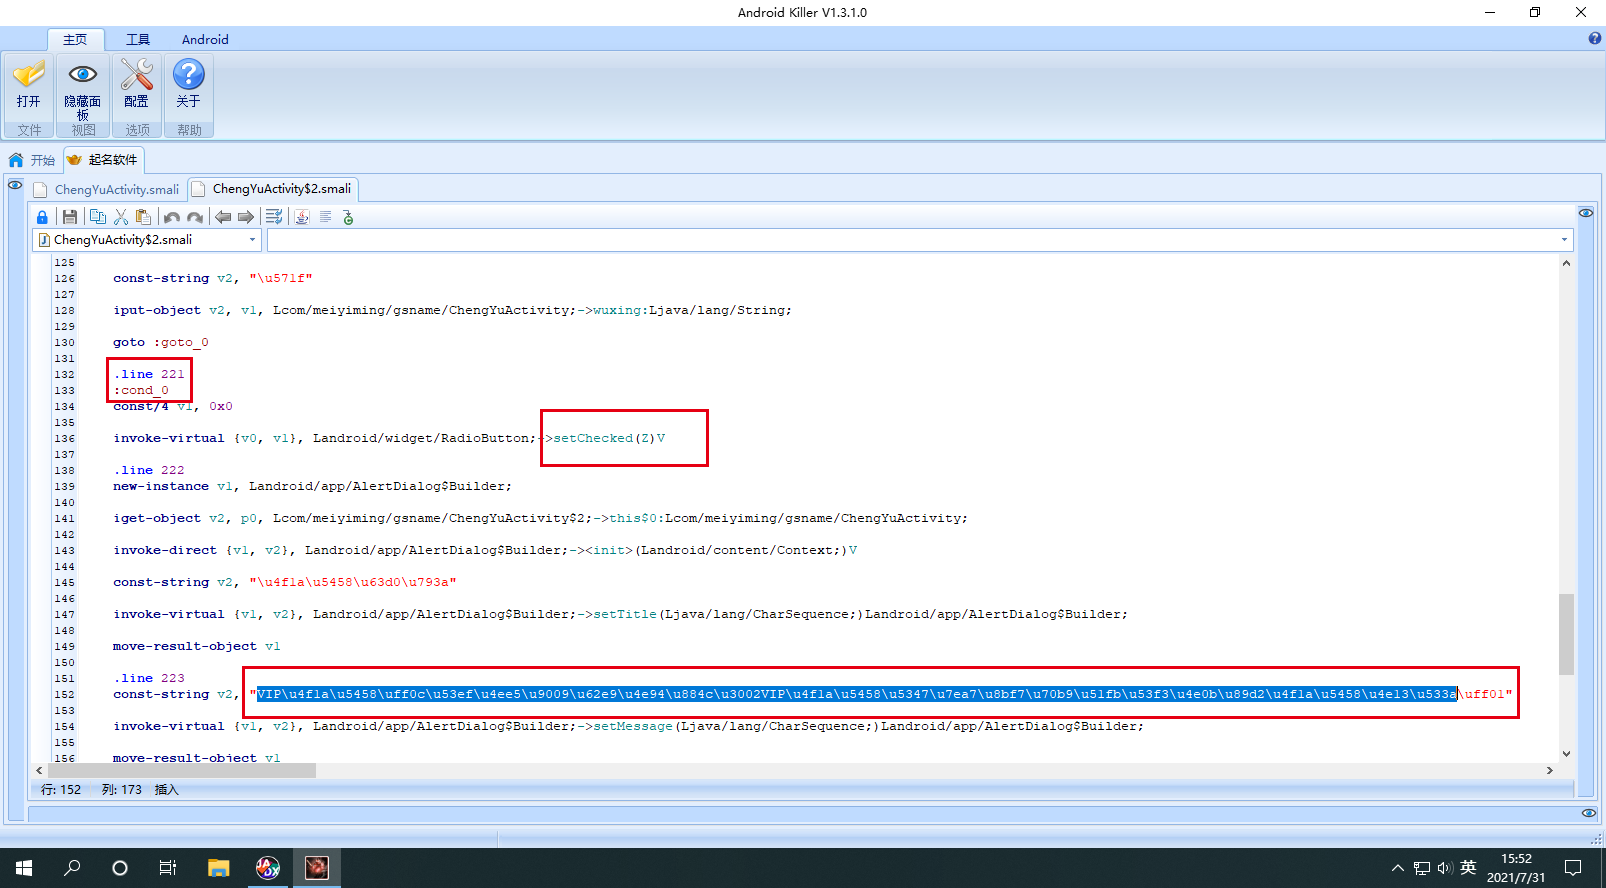Image resolution: width=1606 pixels, height=888 pixels.
Task: Click the setMessage method call text
Action: [x=633, y=726]
